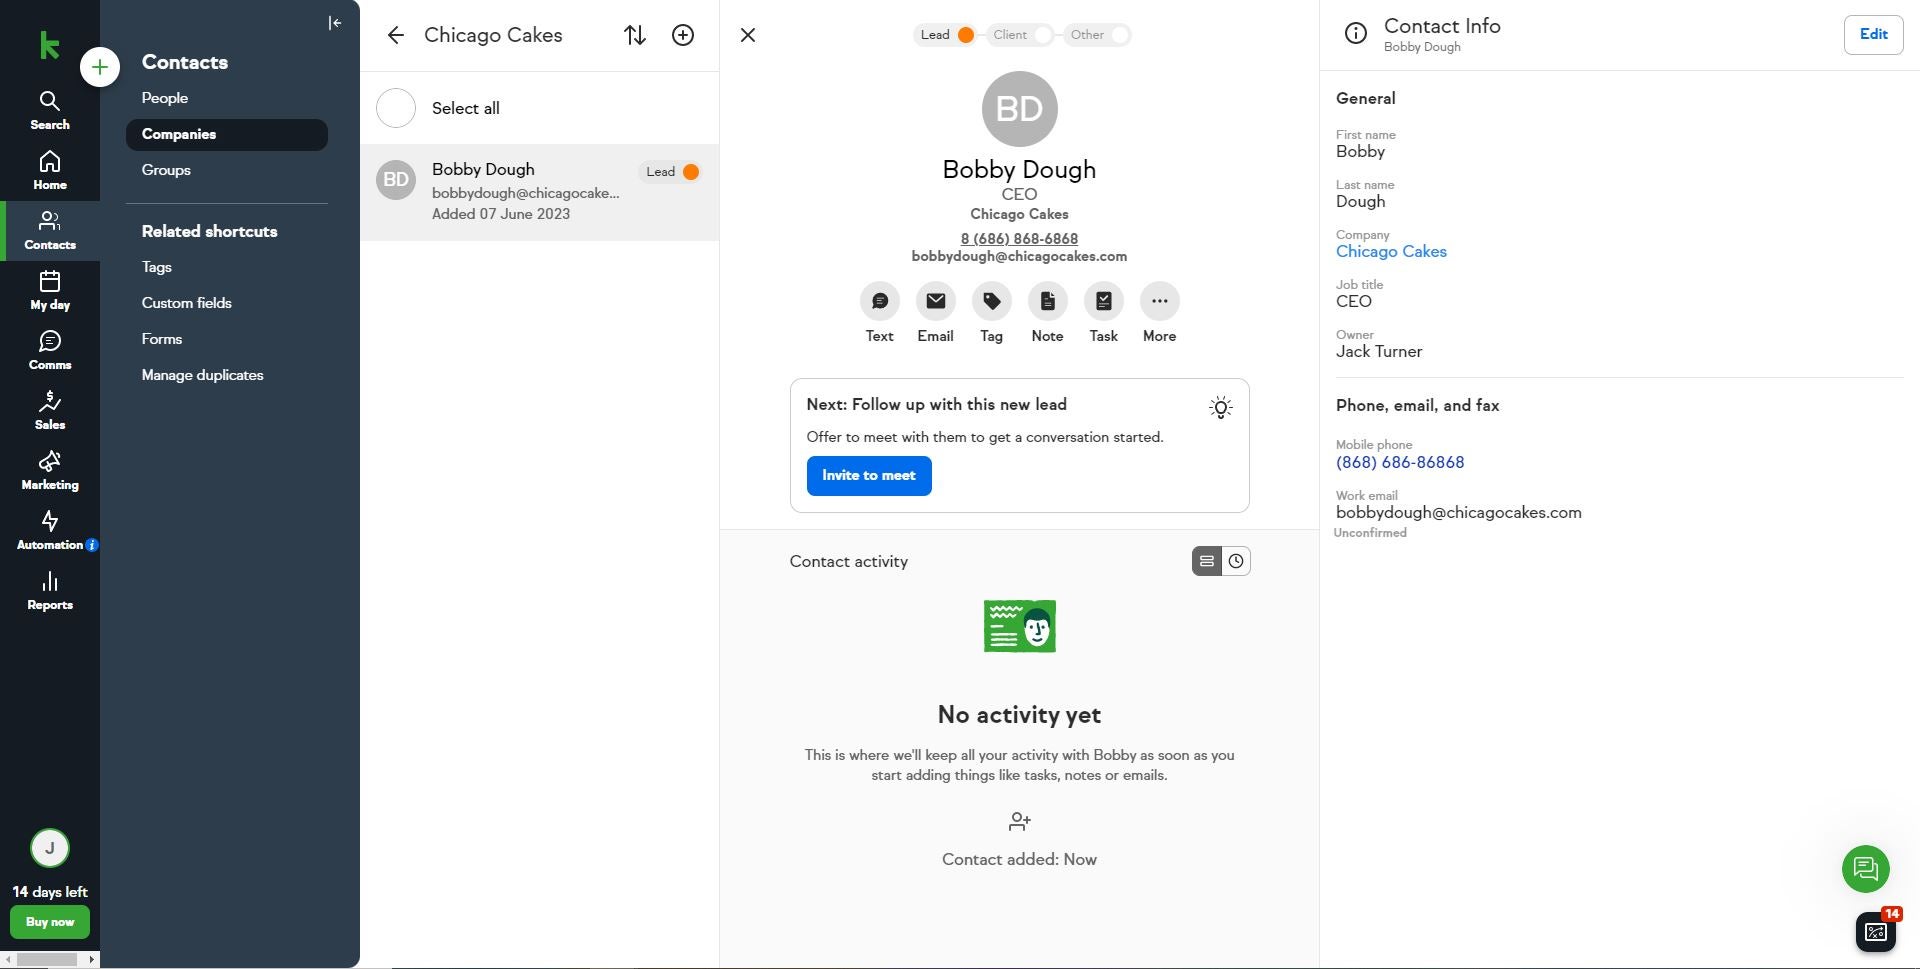Open the Chicago Cakes company link
The width and height of the screenshot is (1920, 969).
pos(1391,252)
